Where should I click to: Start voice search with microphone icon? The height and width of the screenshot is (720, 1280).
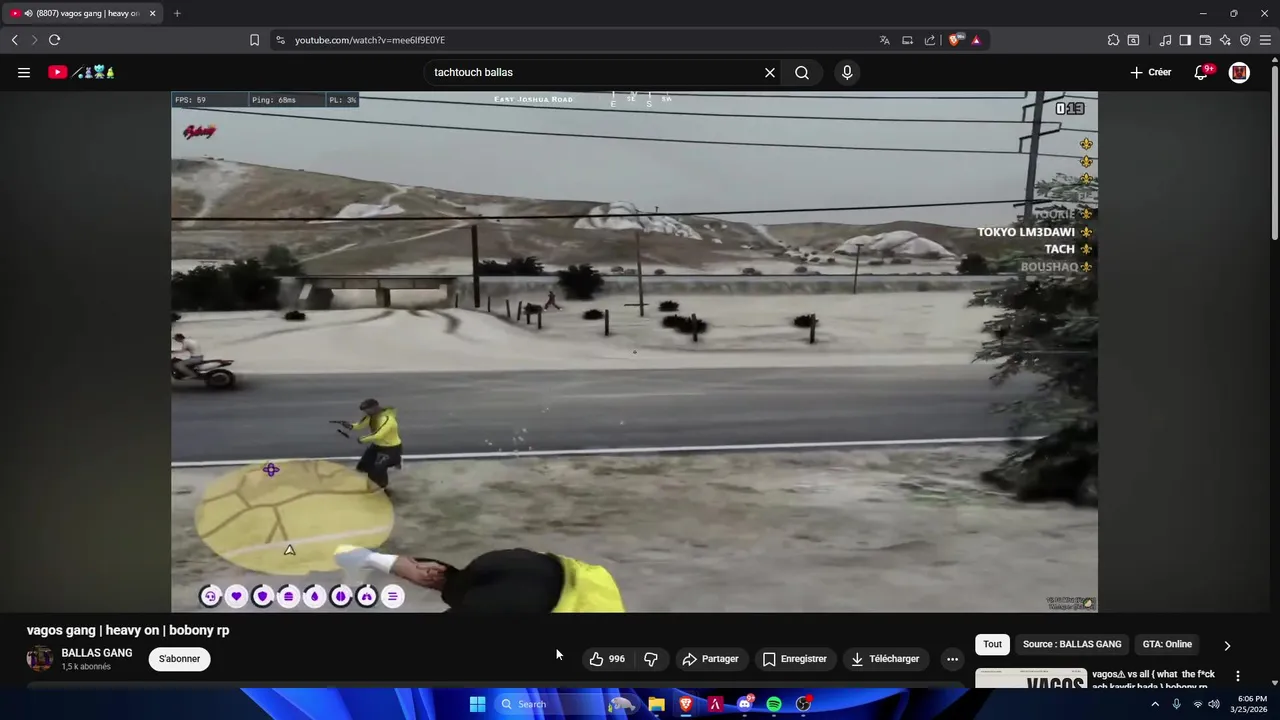point(847,72)
